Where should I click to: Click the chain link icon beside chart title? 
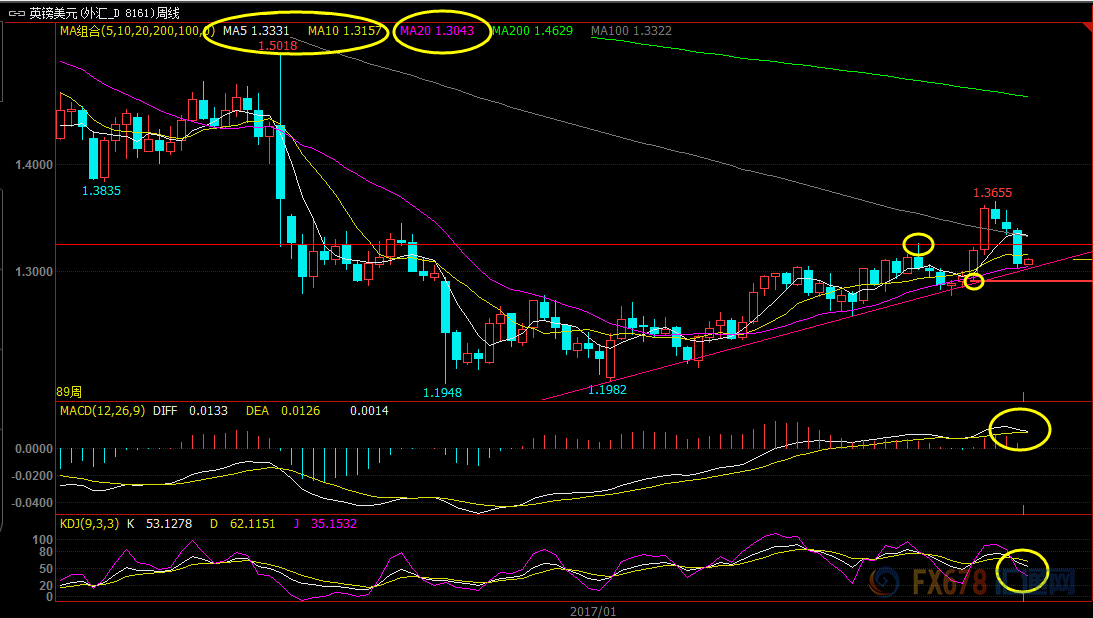tap(16, 13)
